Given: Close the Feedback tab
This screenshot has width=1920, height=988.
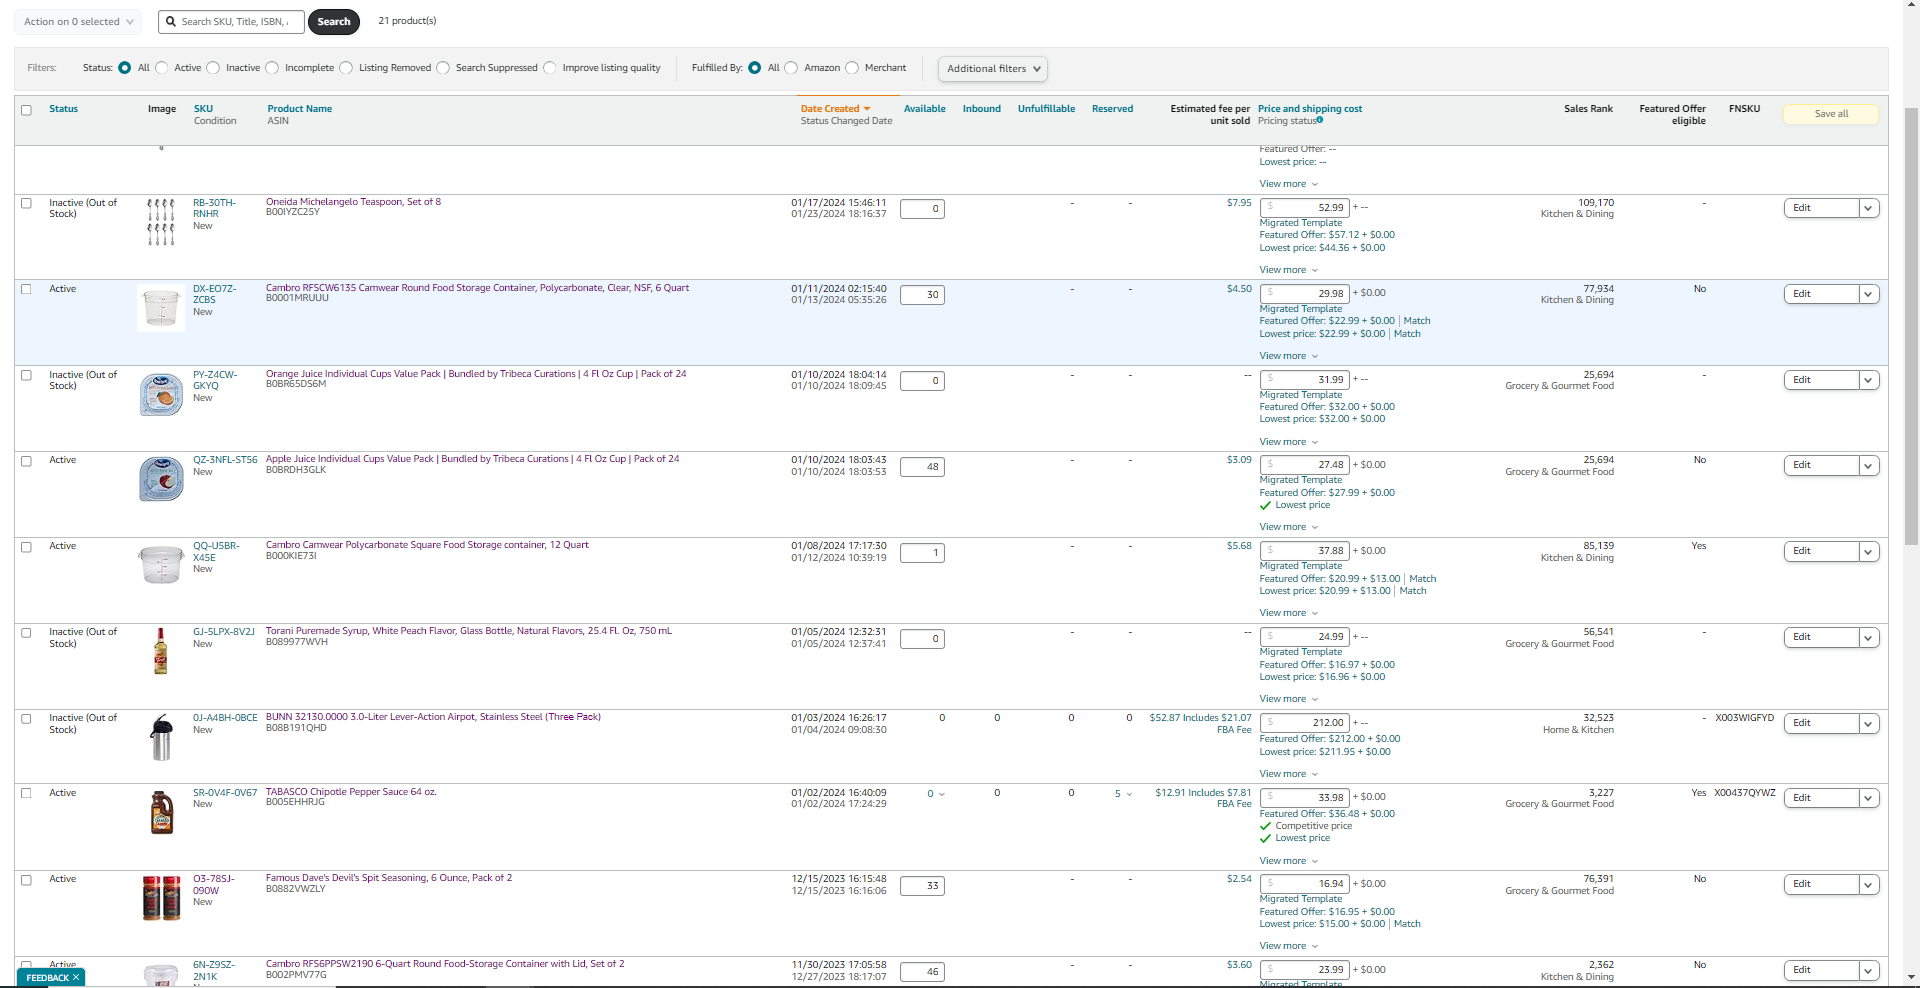Looking at the screenshot, I should [76, 977].
